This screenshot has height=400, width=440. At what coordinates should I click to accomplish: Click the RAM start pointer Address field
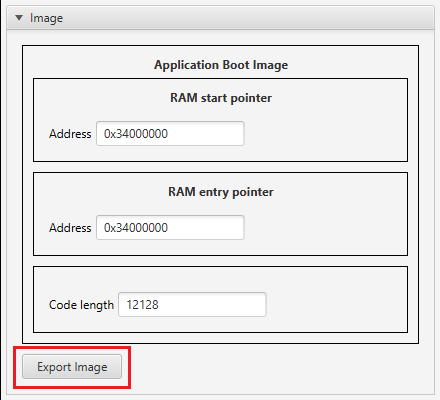(x=170, y=134)
